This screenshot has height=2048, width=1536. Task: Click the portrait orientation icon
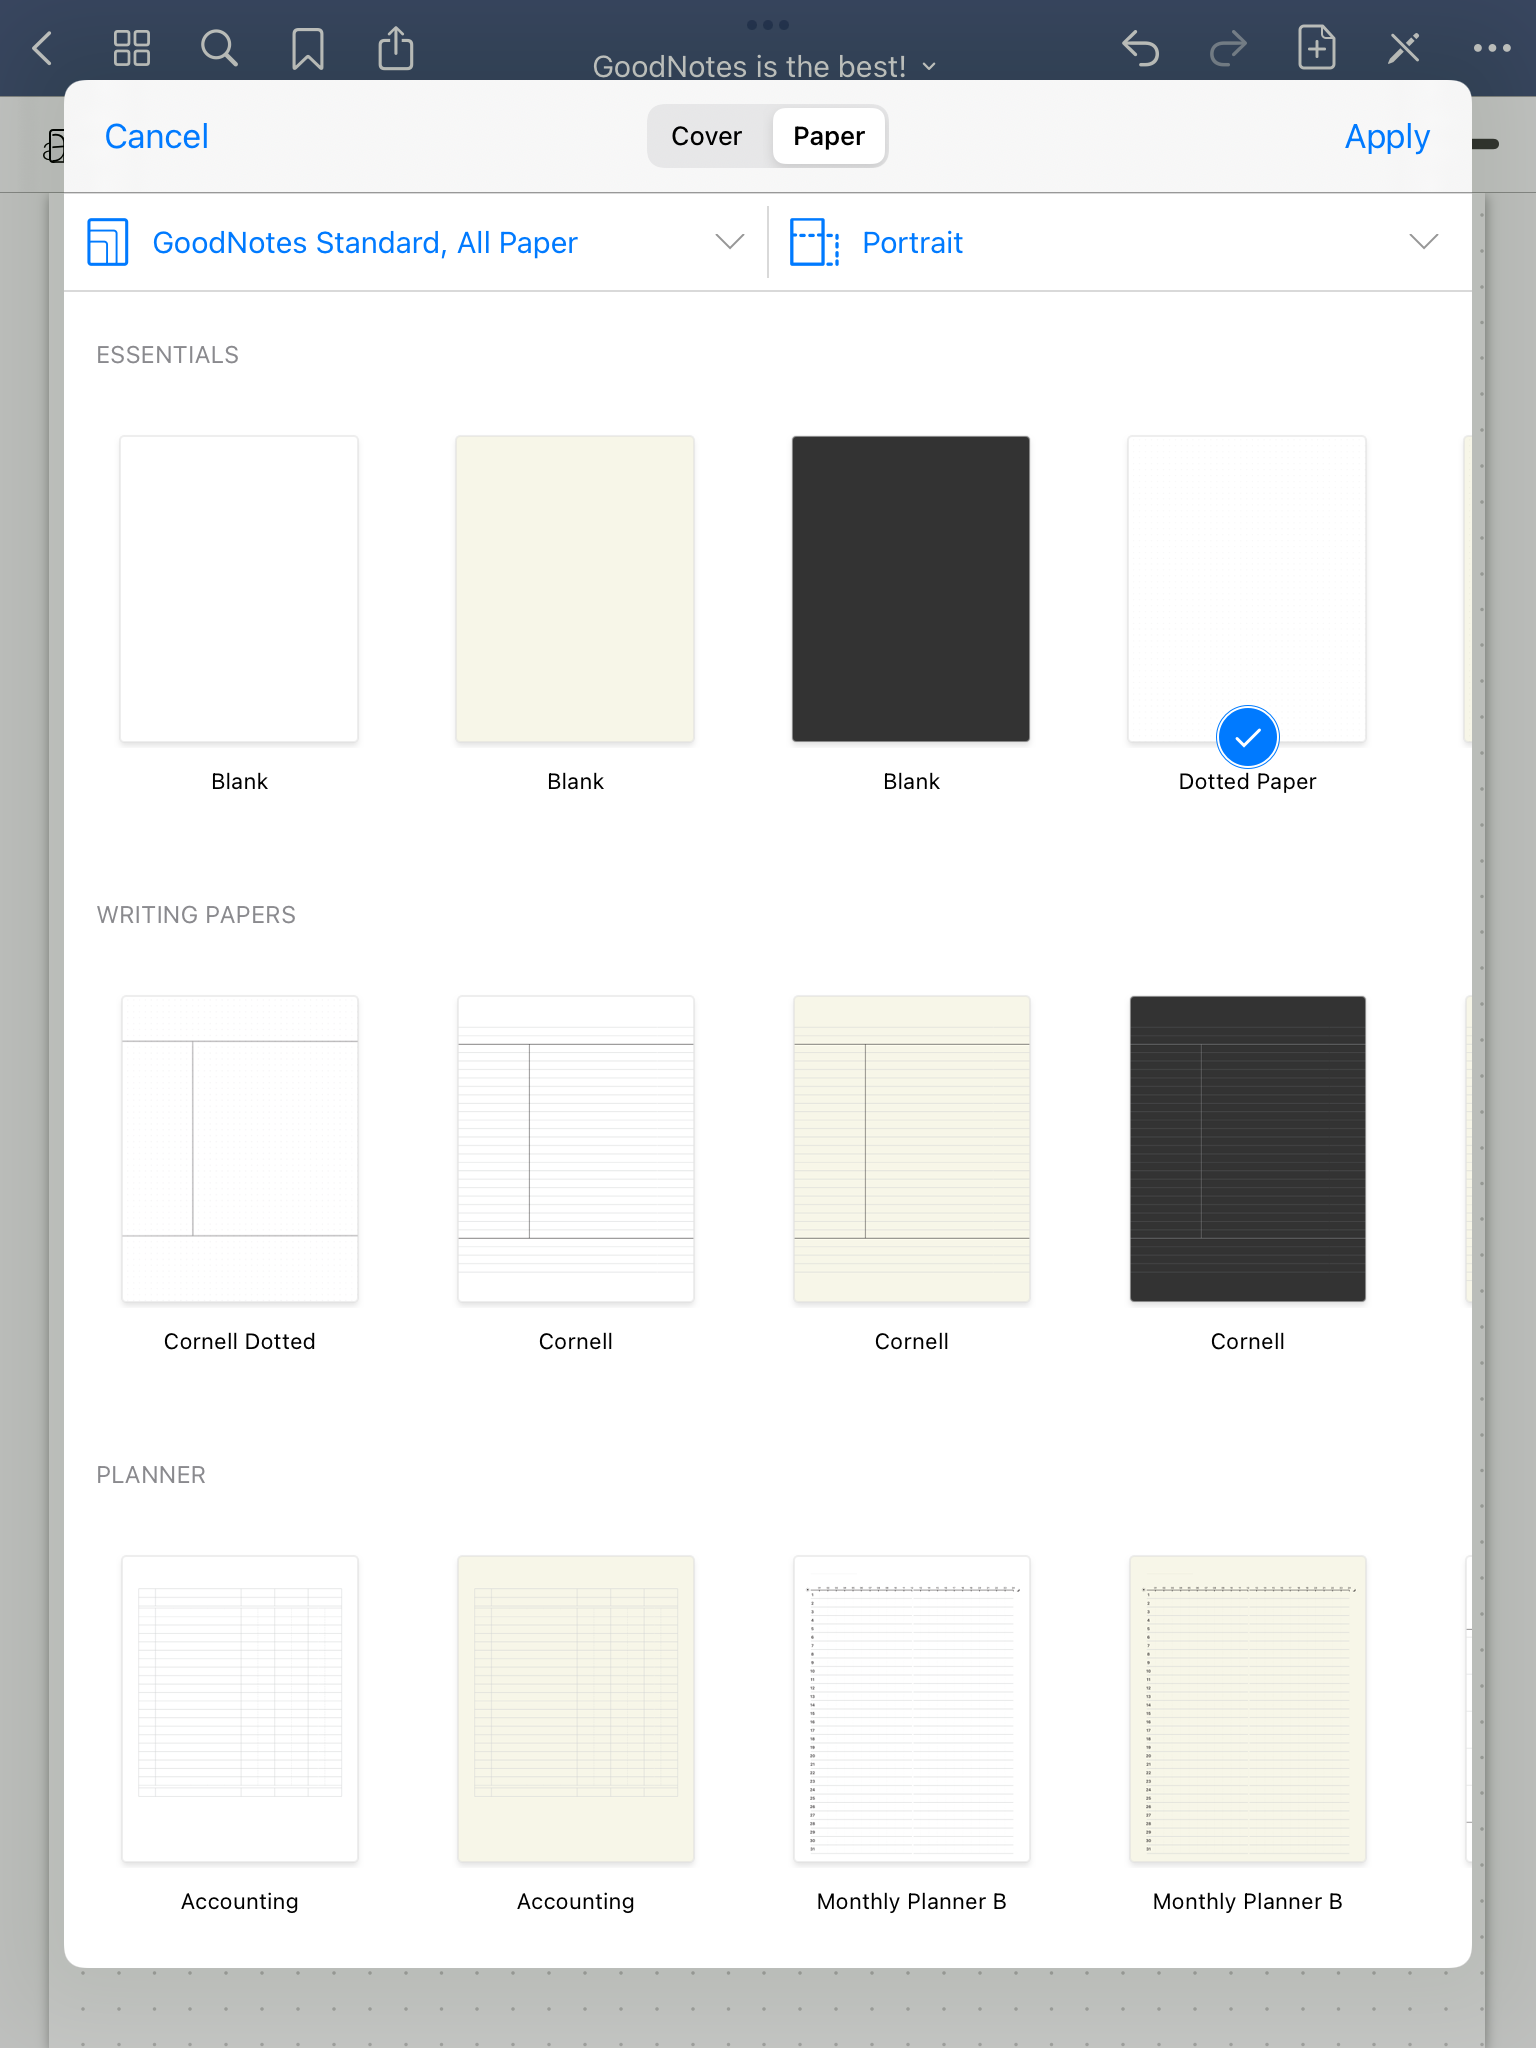pyautogui.click(x=814, y=242)
